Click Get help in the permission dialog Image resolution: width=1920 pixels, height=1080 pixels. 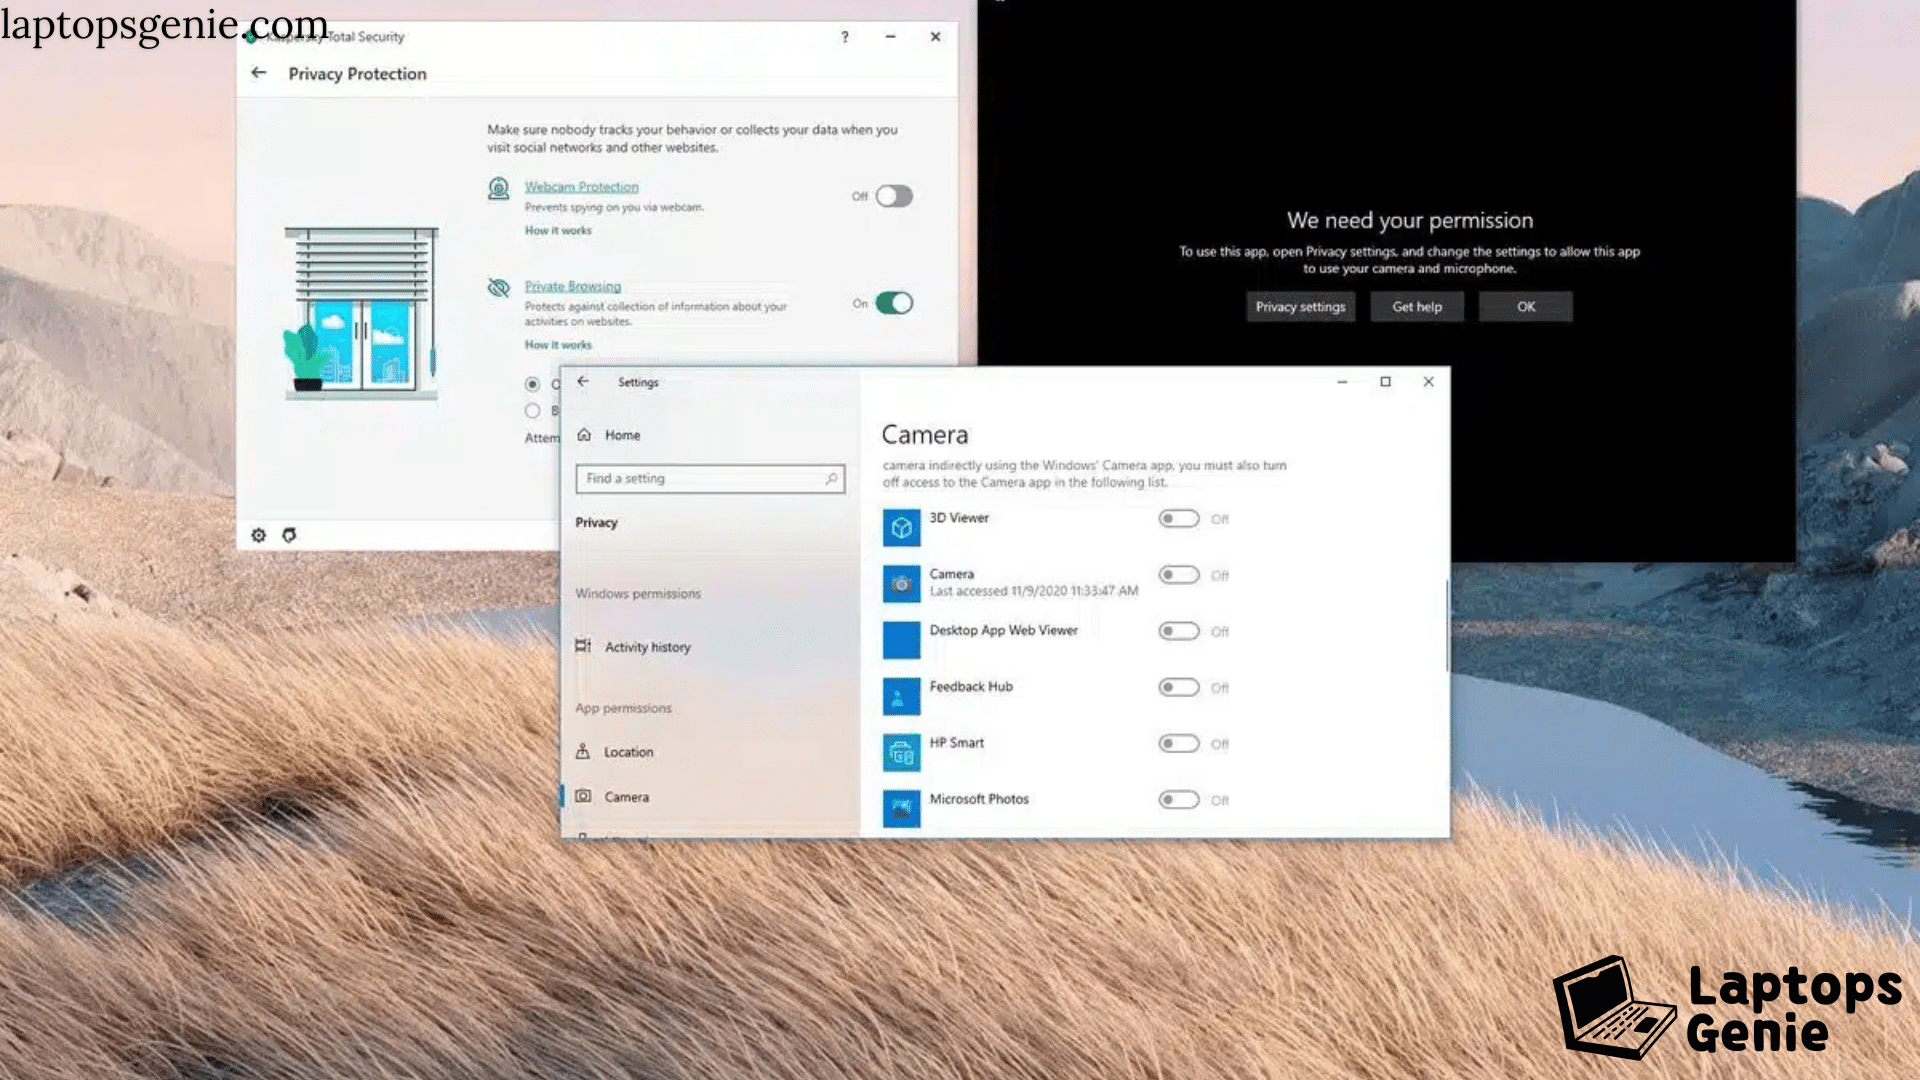1417,307
